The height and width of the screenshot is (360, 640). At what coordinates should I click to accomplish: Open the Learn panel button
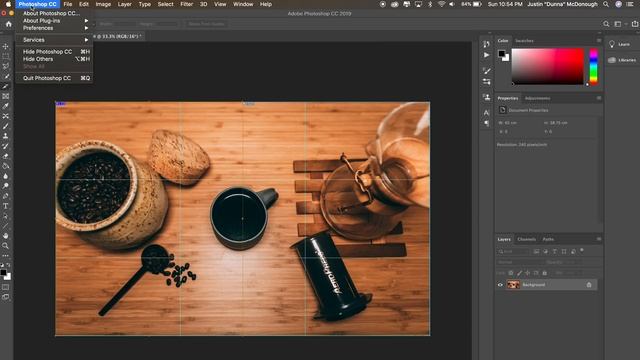click(x=620, y=44)
